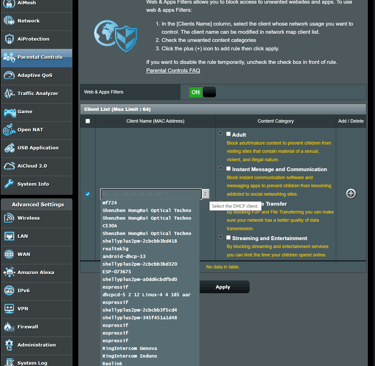Turn off Web & Apps Filters switch
The image size is (375, 366).
[202, 92]
